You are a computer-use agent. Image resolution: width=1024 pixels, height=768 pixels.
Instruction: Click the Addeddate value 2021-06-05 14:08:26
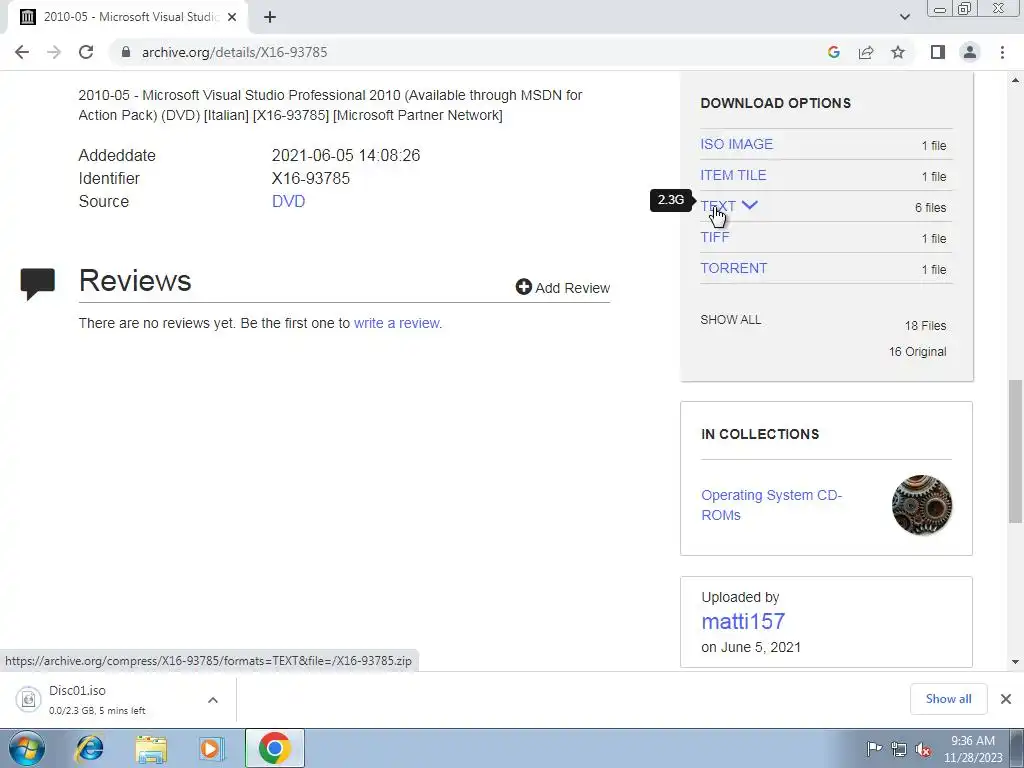point(346,155)
